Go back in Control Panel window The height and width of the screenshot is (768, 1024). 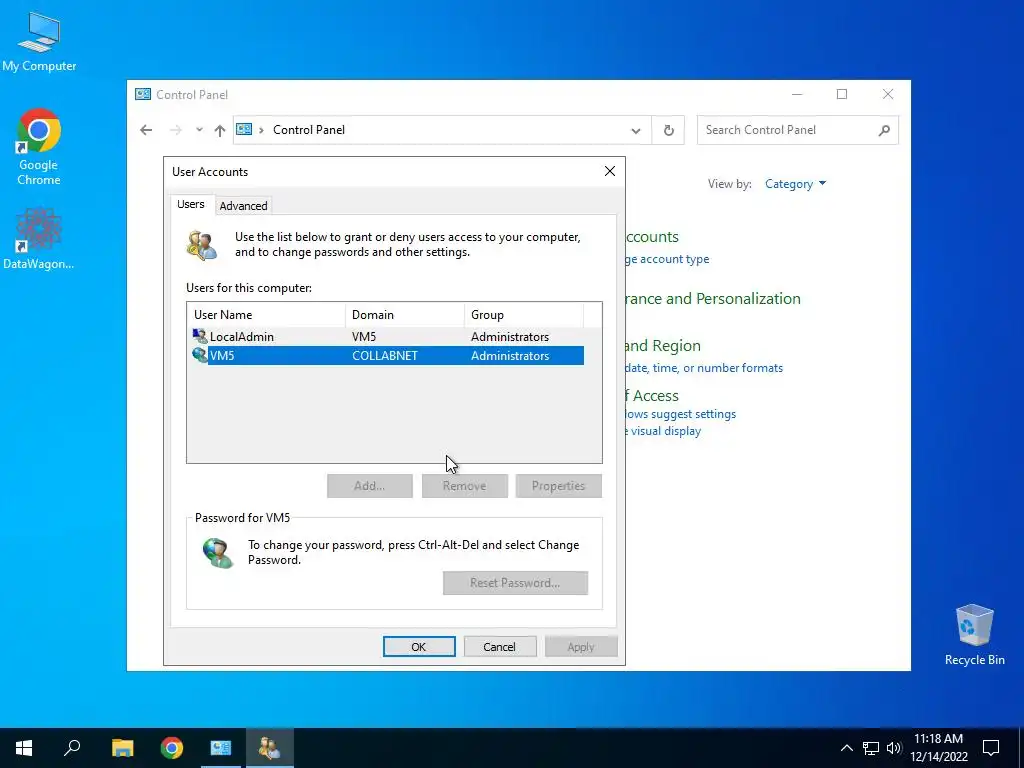(x=146, y=130)
